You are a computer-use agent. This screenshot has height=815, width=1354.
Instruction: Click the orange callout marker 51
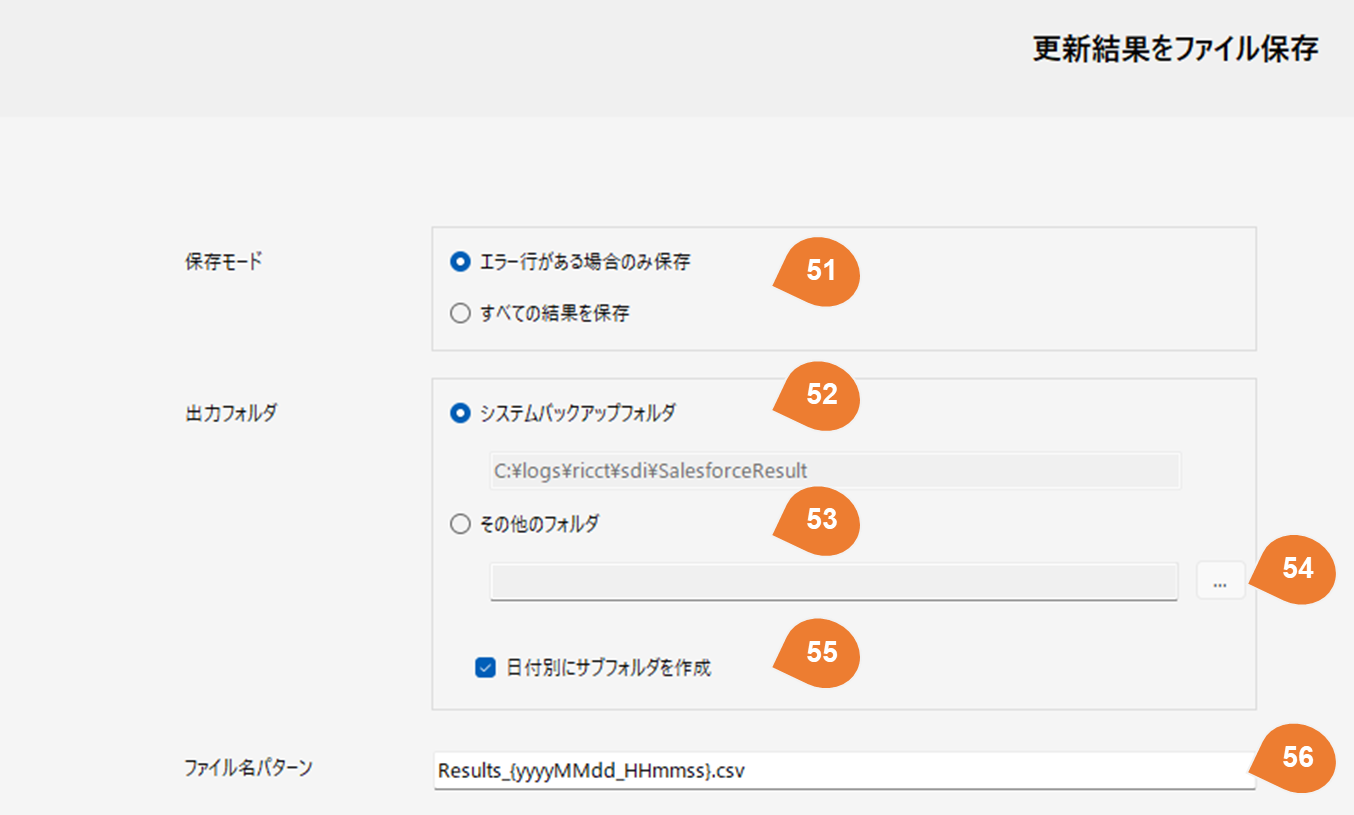pyautogui.click(x=820, y=271)
